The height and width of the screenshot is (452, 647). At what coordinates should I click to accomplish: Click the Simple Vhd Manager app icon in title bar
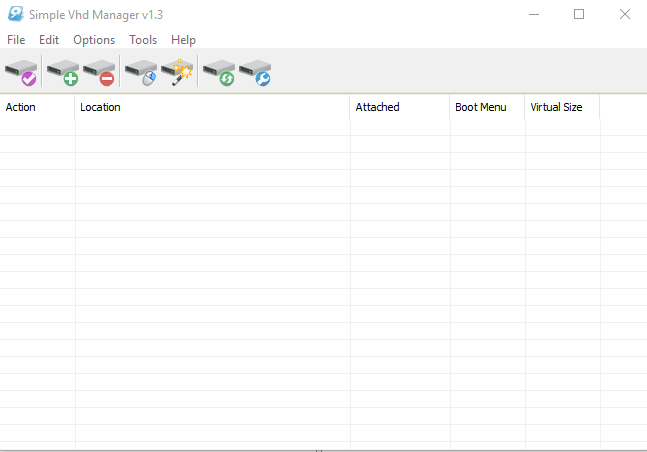click(16, 14)
